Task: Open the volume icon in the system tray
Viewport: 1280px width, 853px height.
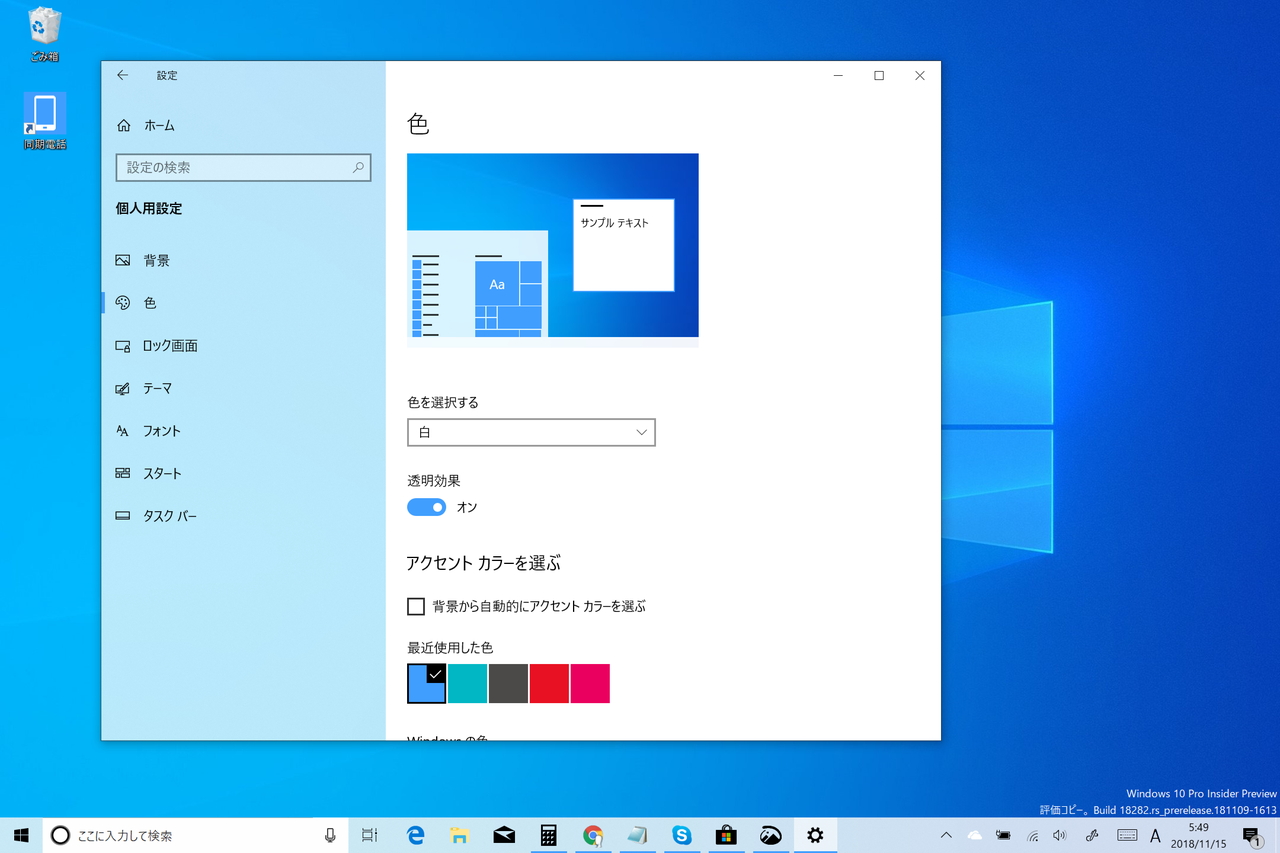Action: 1059,835
